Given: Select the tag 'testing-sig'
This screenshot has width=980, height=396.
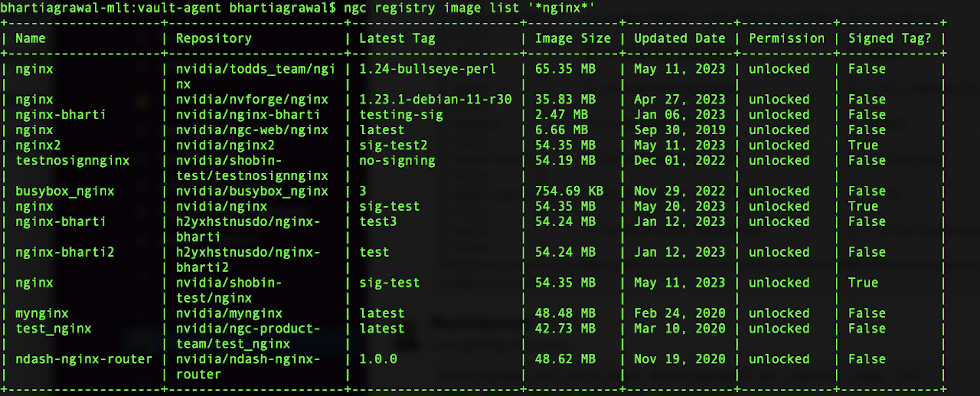Looking at the screenshot, I should pyautogui.click(x=401, y=115).
